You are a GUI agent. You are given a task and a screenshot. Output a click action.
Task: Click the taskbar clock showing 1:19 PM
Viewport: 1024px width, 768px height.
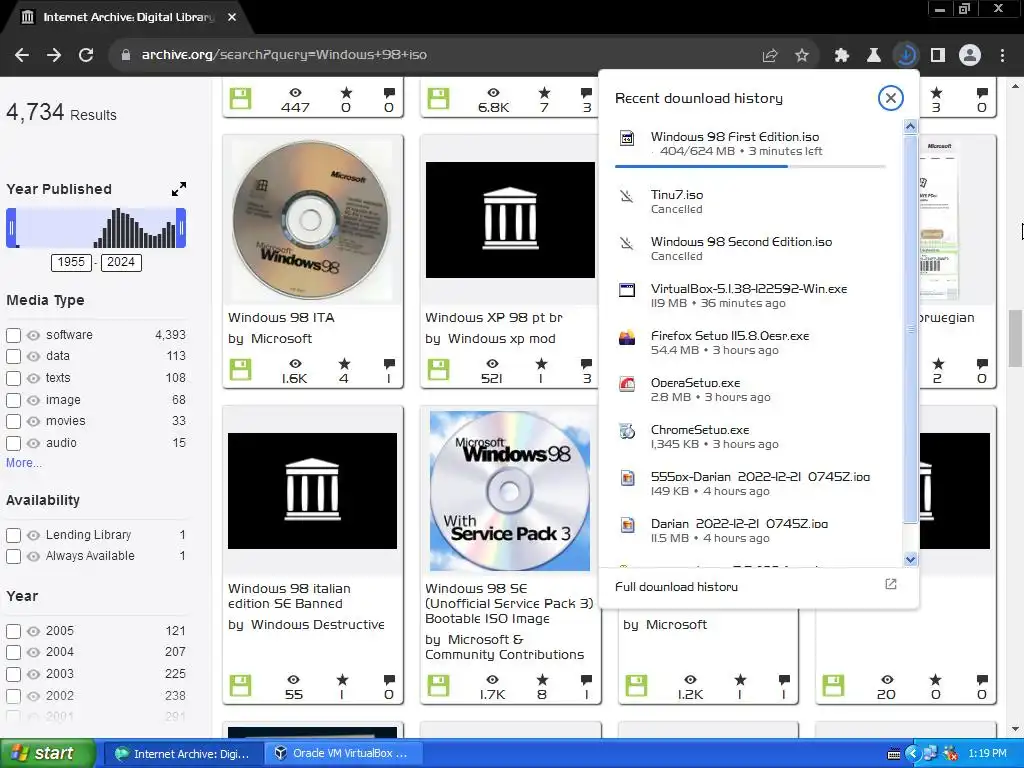[x=987, y=754]
